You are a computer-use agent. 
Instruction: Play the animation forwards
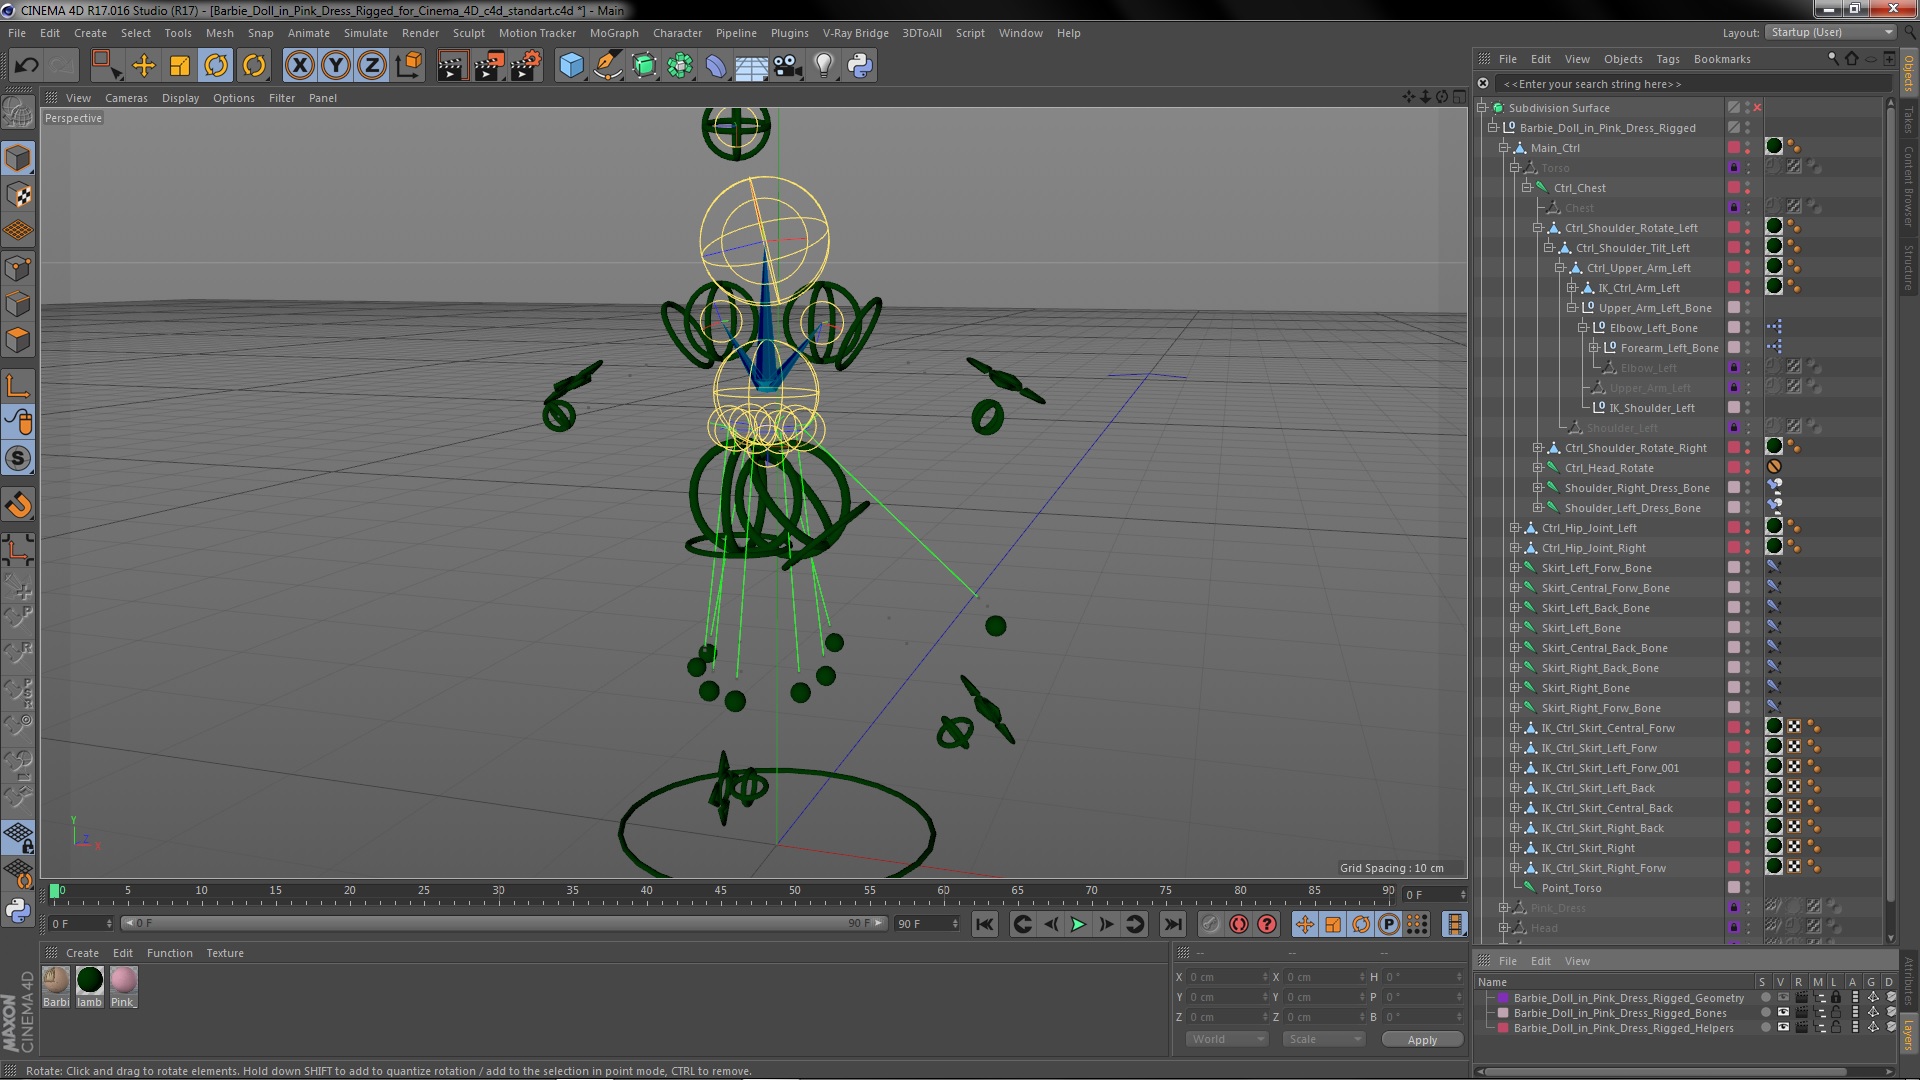tap(1078, 924)
